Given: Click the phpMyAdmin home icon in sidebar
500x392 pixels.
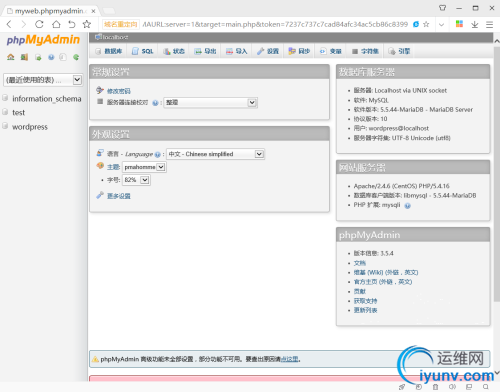Looking at the screenshot, I should click(11, 57).
